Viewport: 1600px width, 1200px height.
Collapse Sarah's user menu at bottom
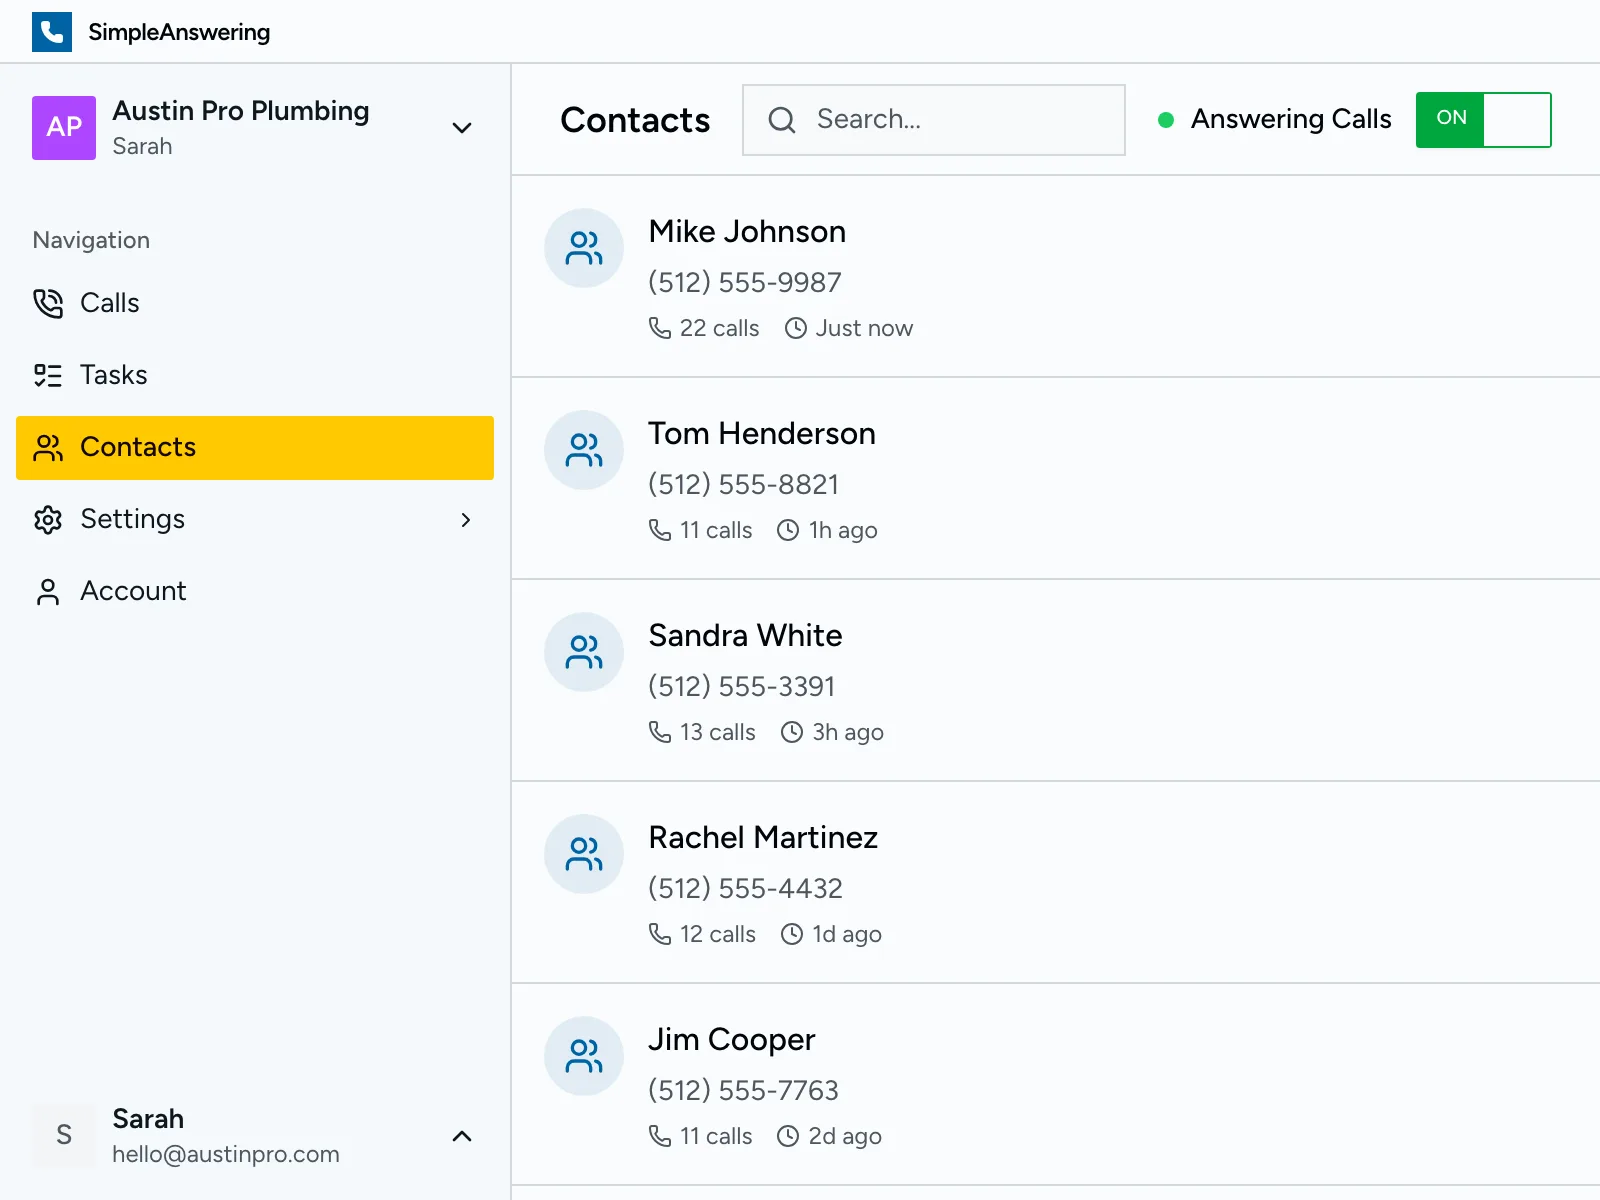461,1136
